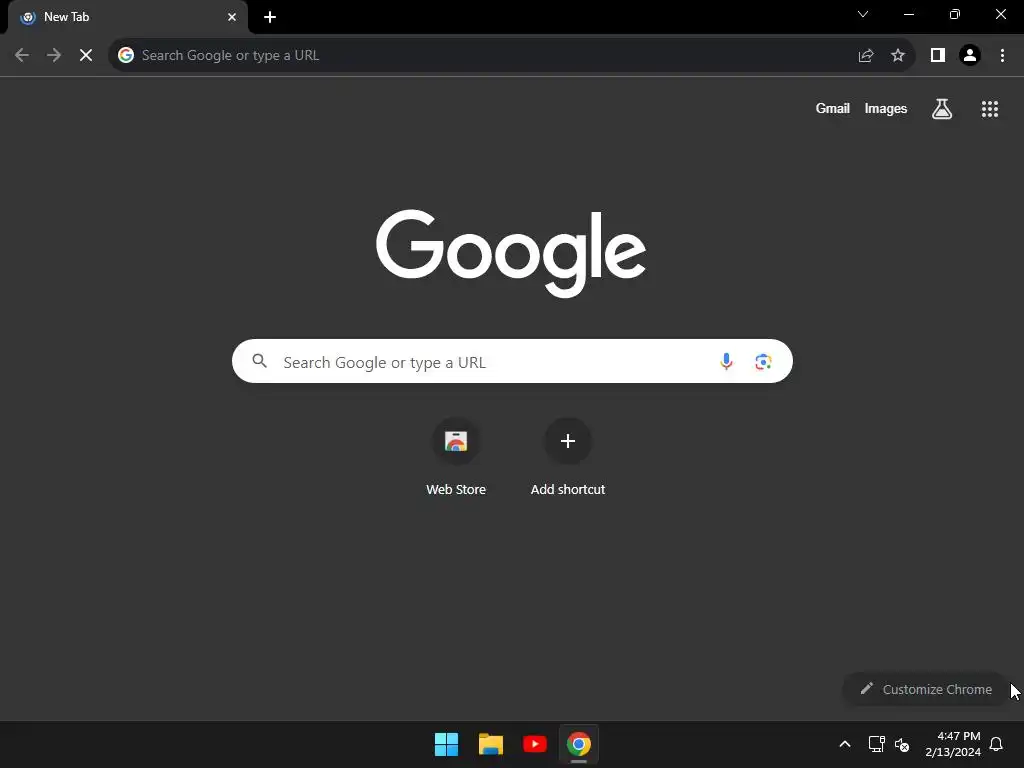1024x768 pixels.
Task: Minimize the Chrome window
Action: [908, 14]
